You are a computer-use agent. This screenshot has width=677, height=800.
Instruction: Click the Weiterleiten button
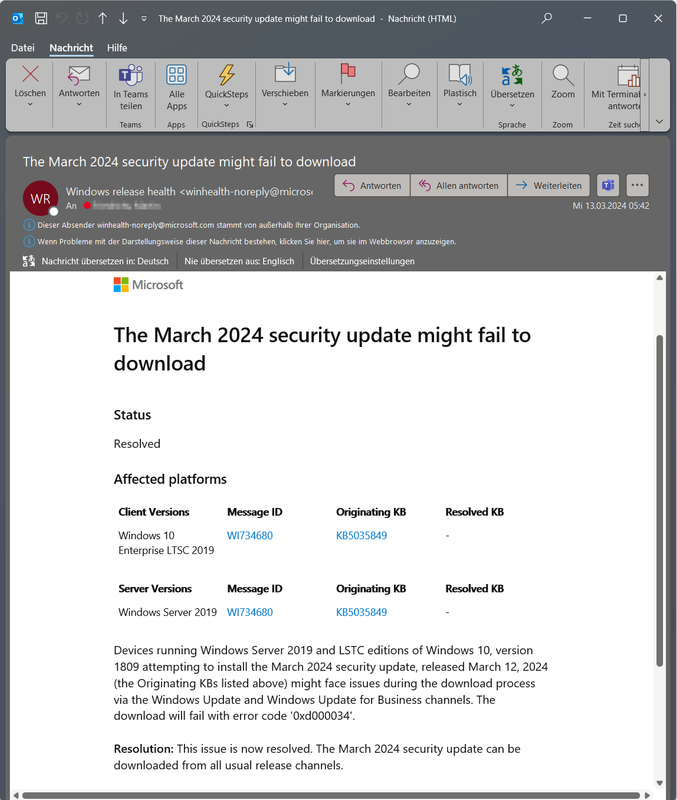(x=548, y=185)
